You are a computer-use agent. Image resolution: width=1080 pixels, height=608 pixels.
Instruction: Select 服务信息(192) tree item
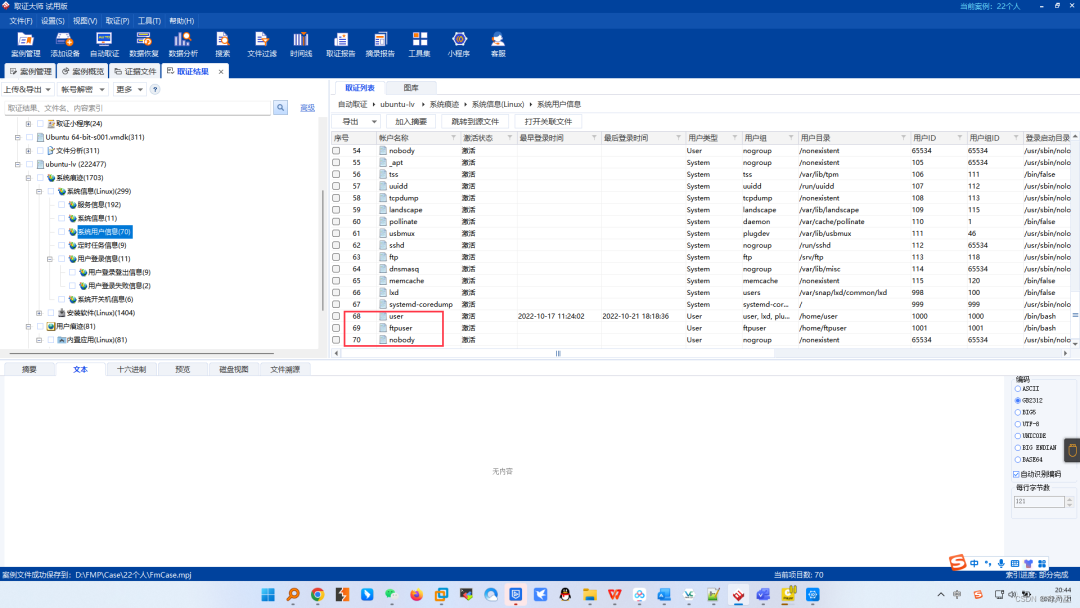pyautogui.click(x=99, y=205)
